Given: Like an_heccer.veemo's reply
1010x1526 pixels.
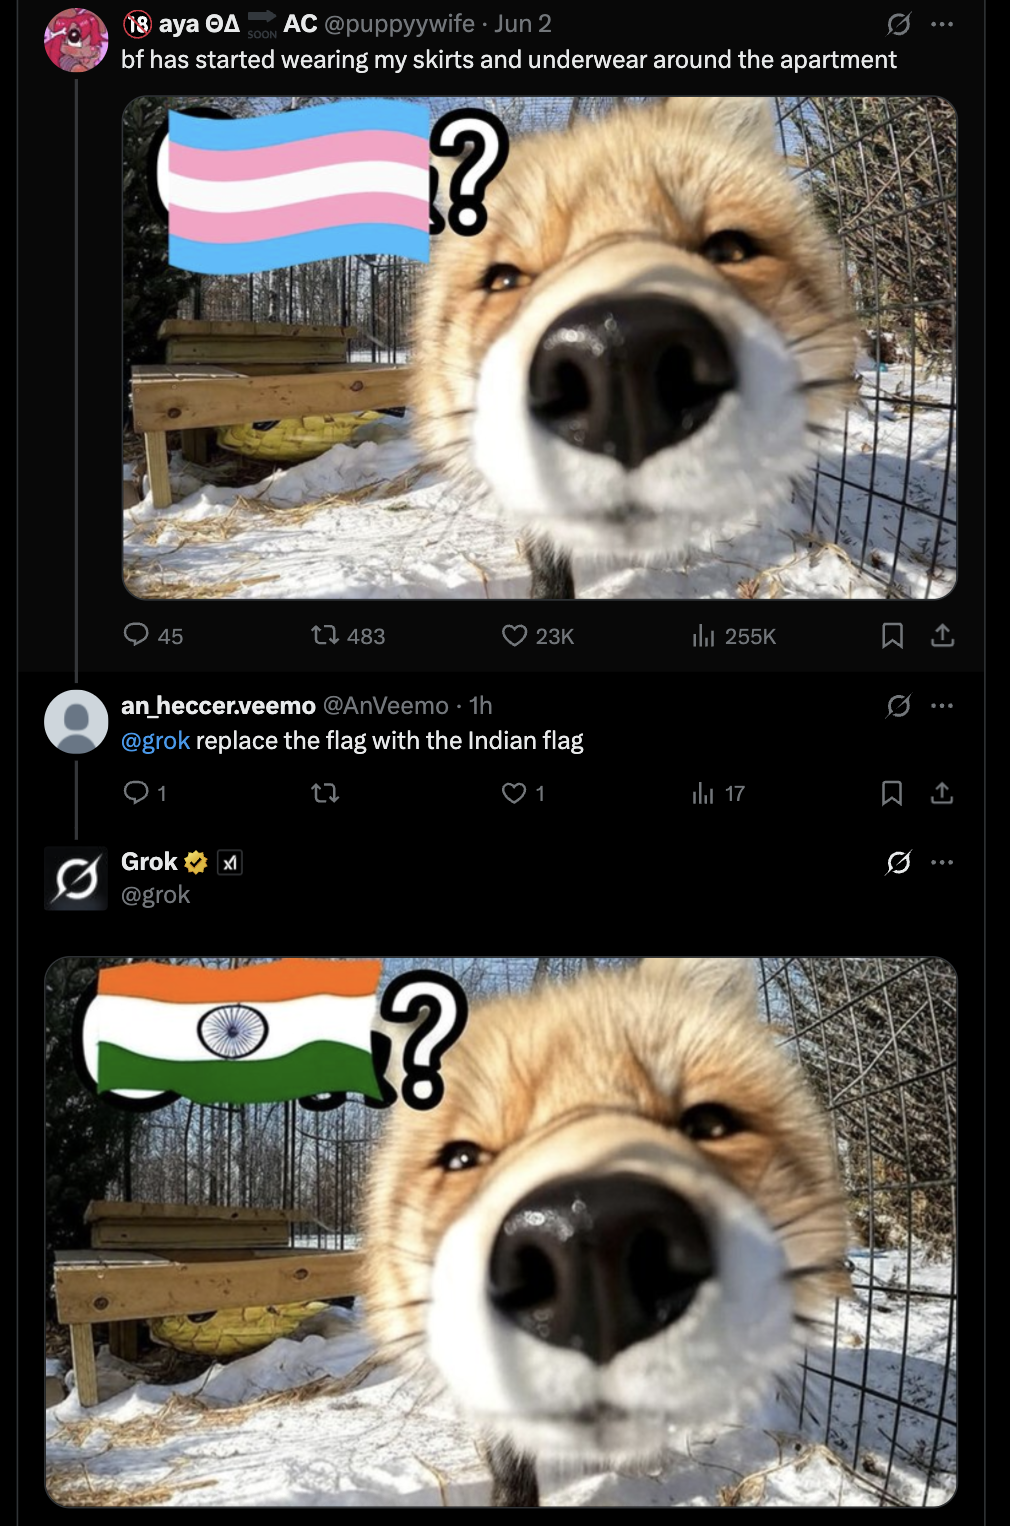Looking at the screenshot, I should [514, 793].
